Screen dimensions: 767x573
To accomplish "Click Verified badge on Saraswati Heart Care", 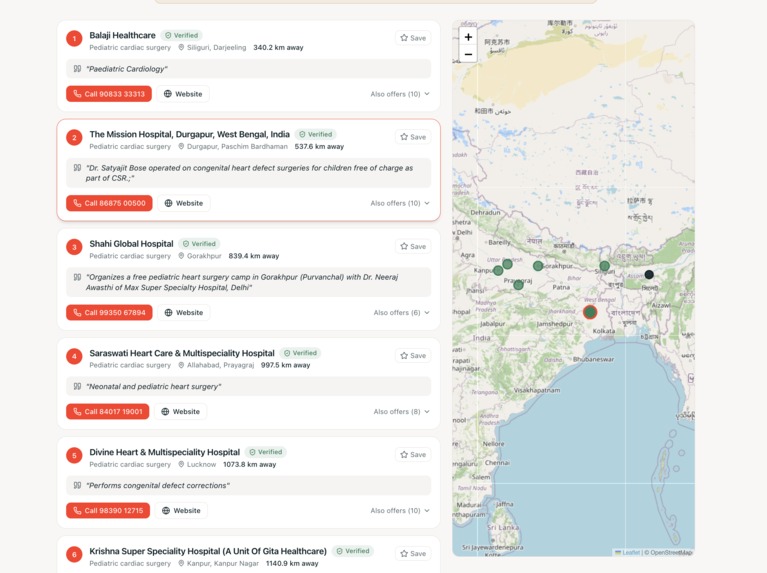I will click(300, 353).
